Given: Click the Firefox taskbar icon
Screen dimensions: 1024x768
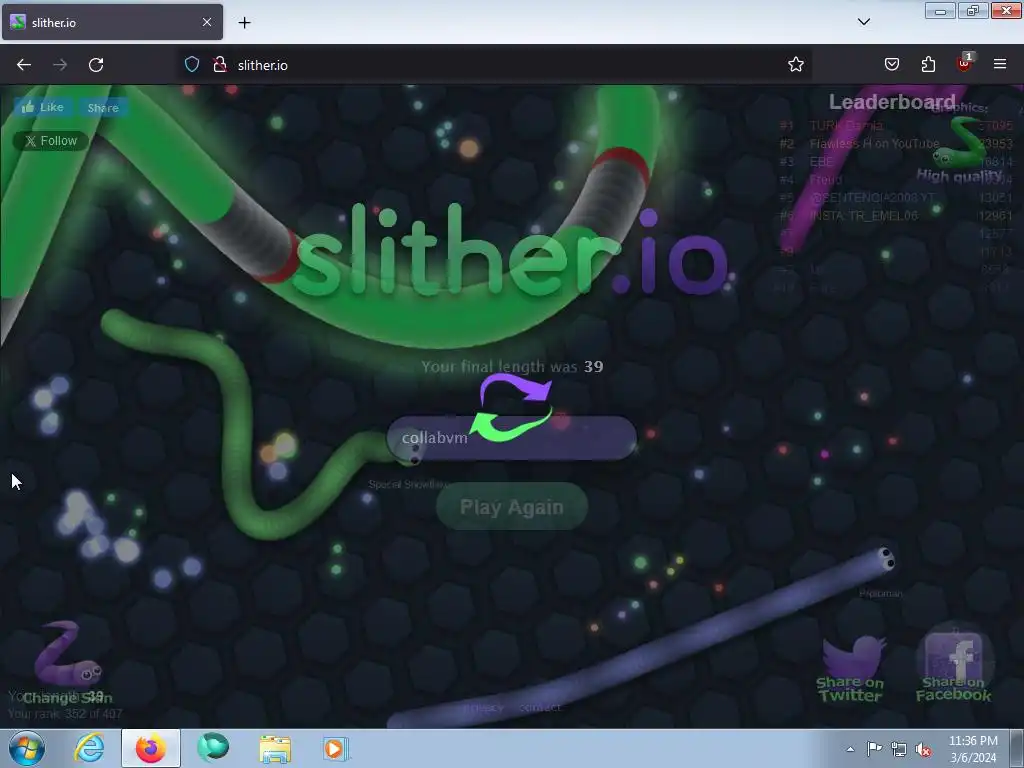Looking at the screenshot, I should pos(151,748).
